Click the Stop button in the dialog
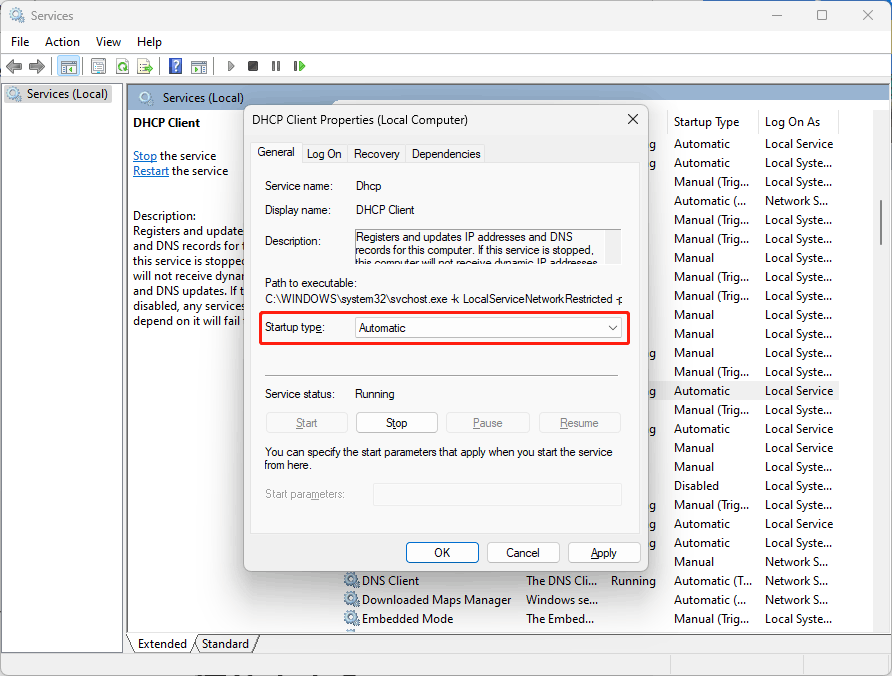This screenshot has width=892, height=676. (397, 423)
